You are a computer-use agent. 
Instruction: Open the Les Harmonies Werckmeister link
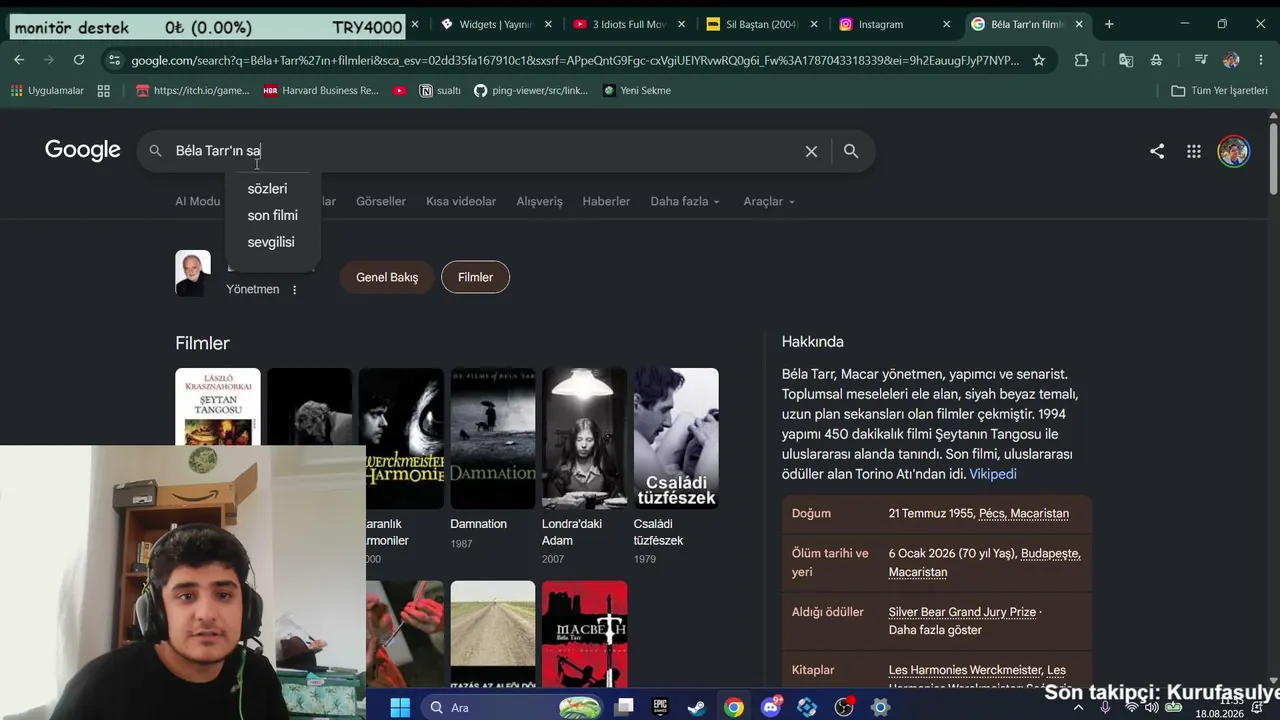pos(965,670)
